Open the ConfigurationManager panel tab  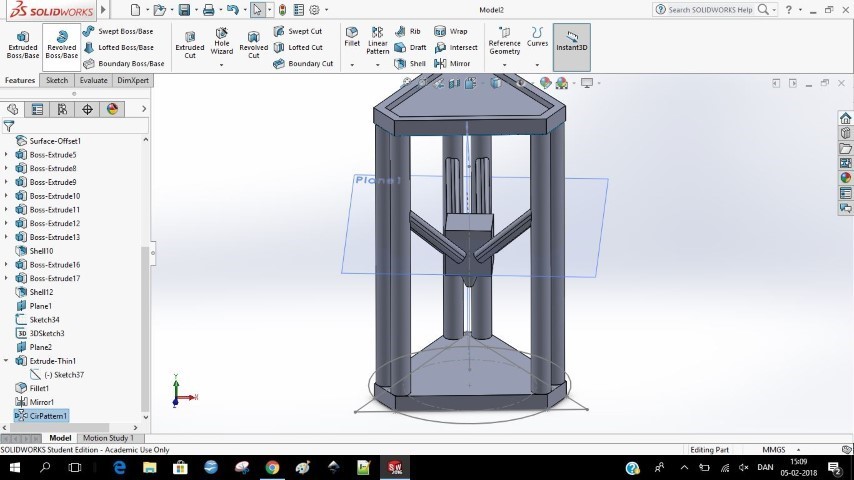point(62,110)
